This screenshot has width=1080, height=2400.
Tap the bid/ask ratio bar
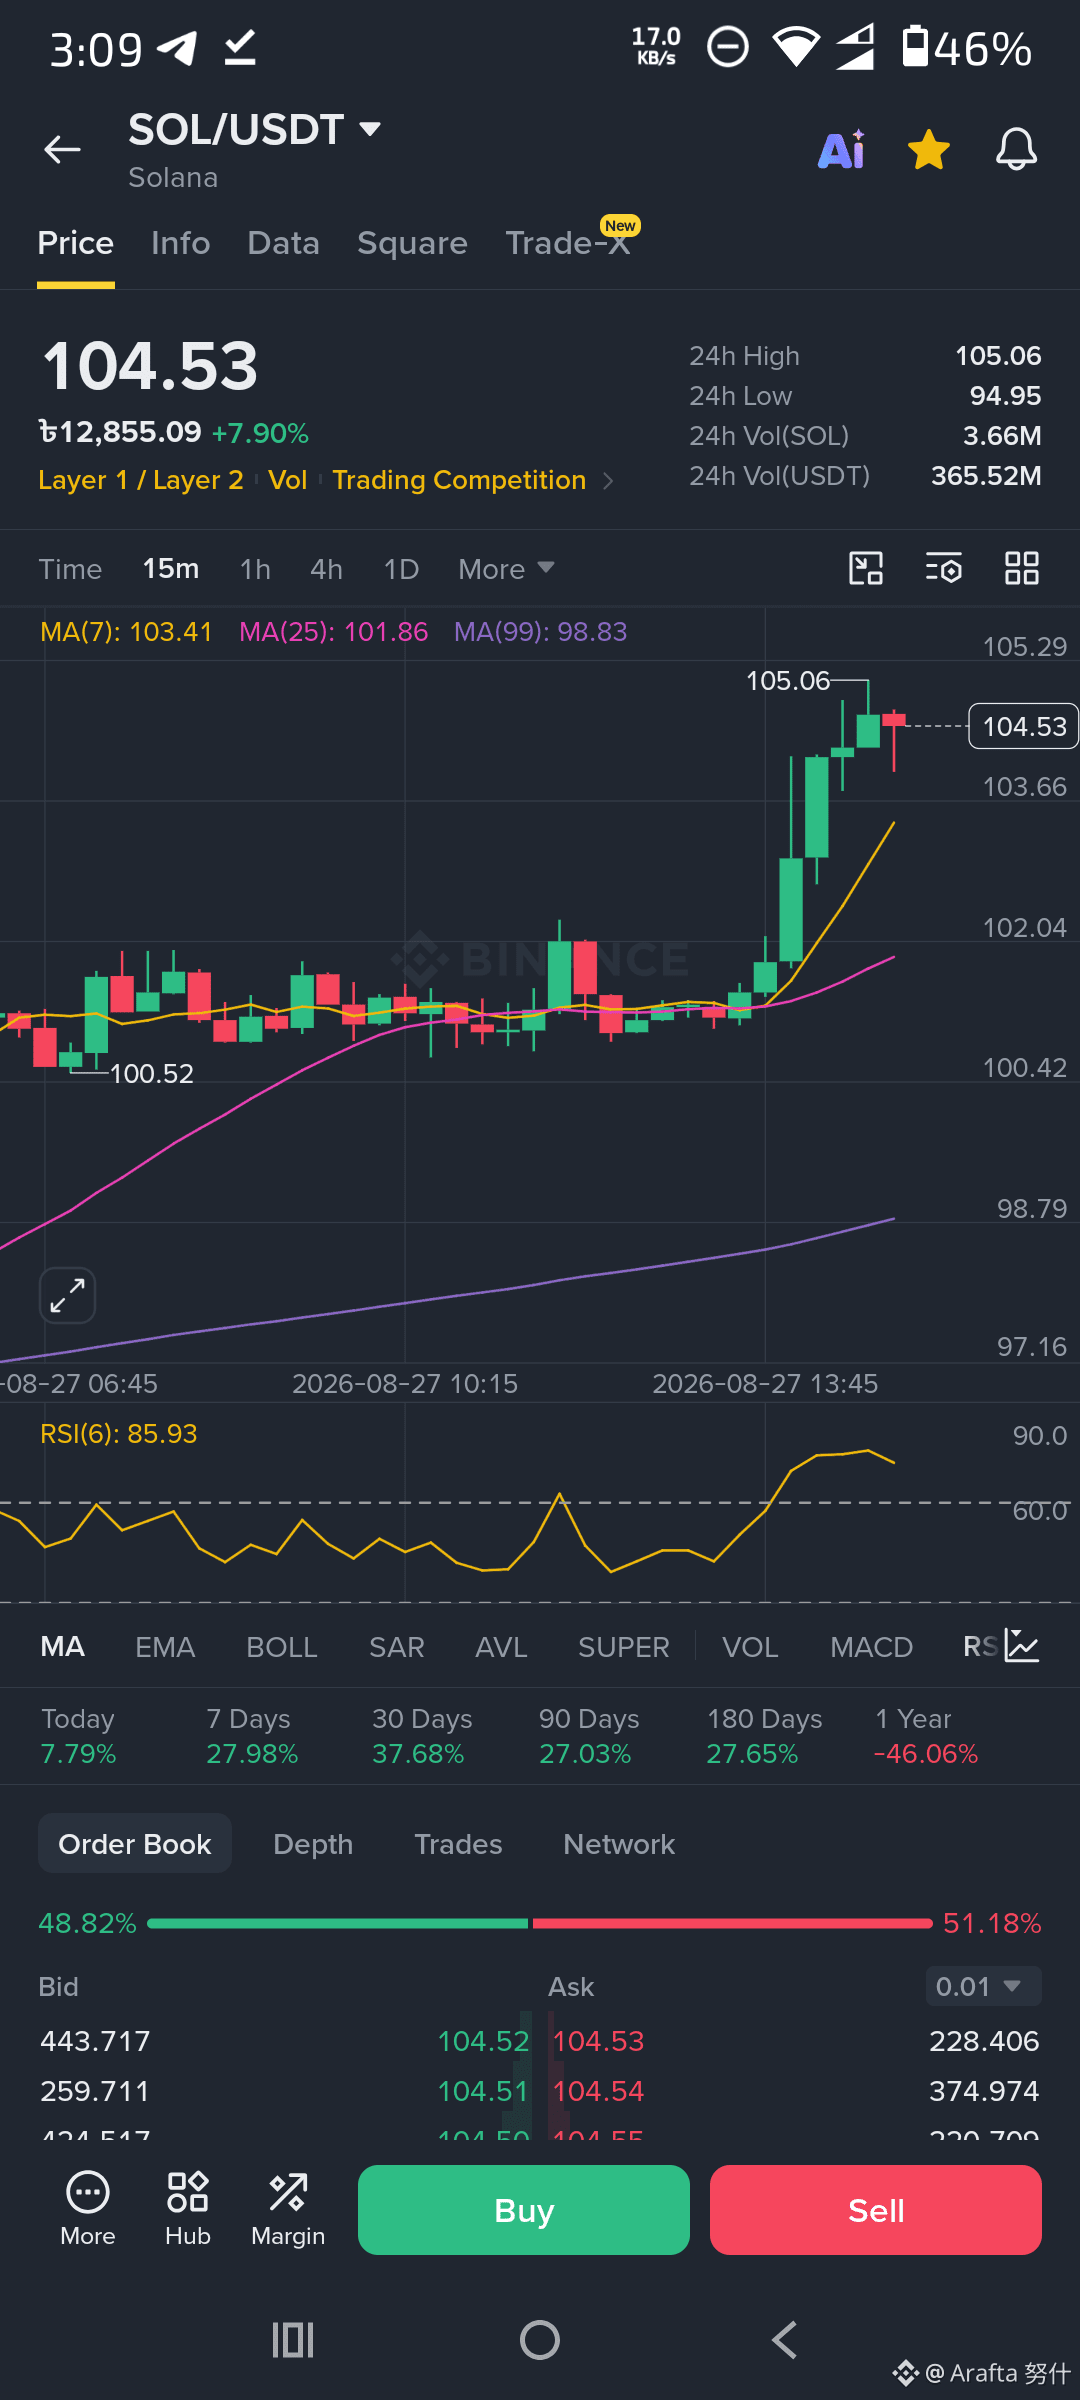(540, 1923)
